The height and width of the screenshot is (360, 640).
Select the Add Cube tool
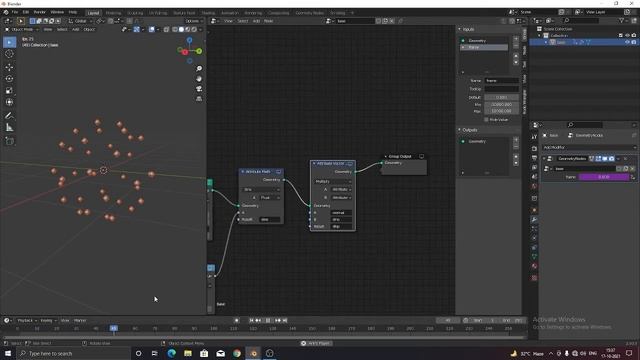point(9,141)
